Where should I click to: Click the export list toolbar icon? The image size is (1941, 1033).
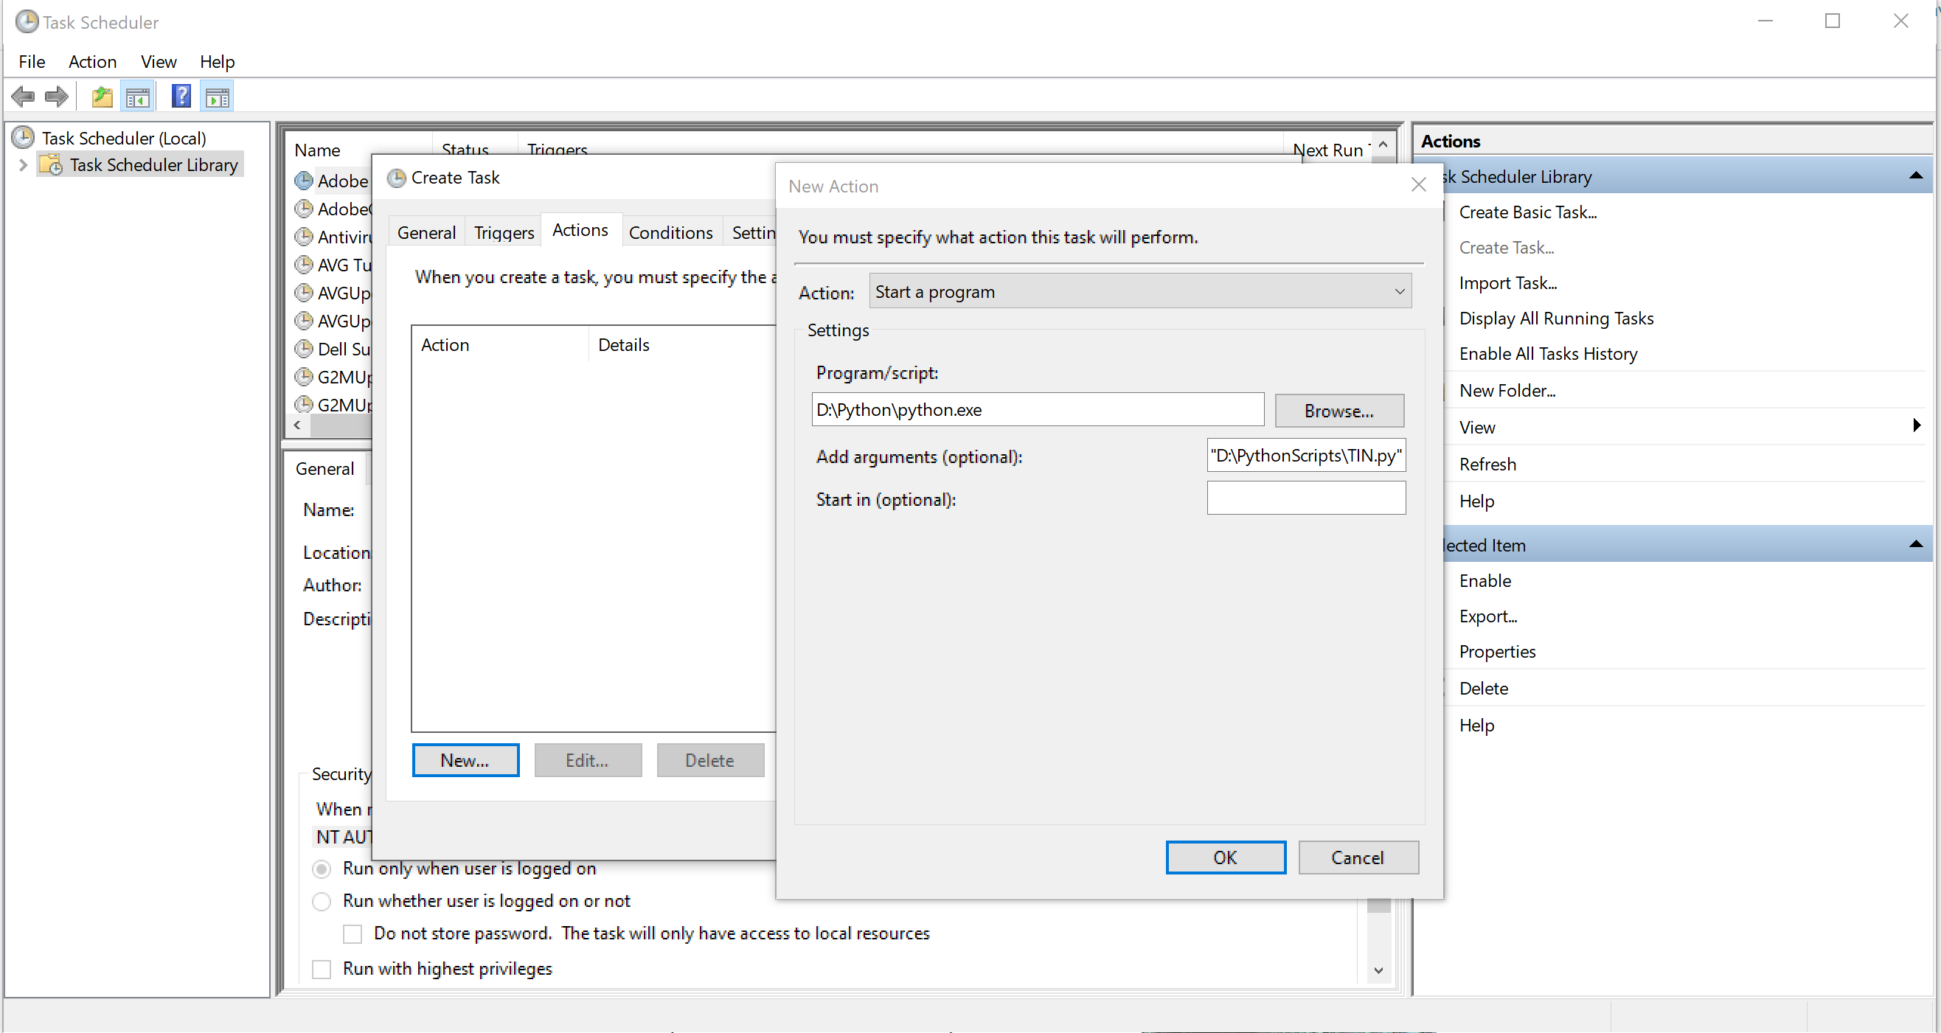[101, 95]
